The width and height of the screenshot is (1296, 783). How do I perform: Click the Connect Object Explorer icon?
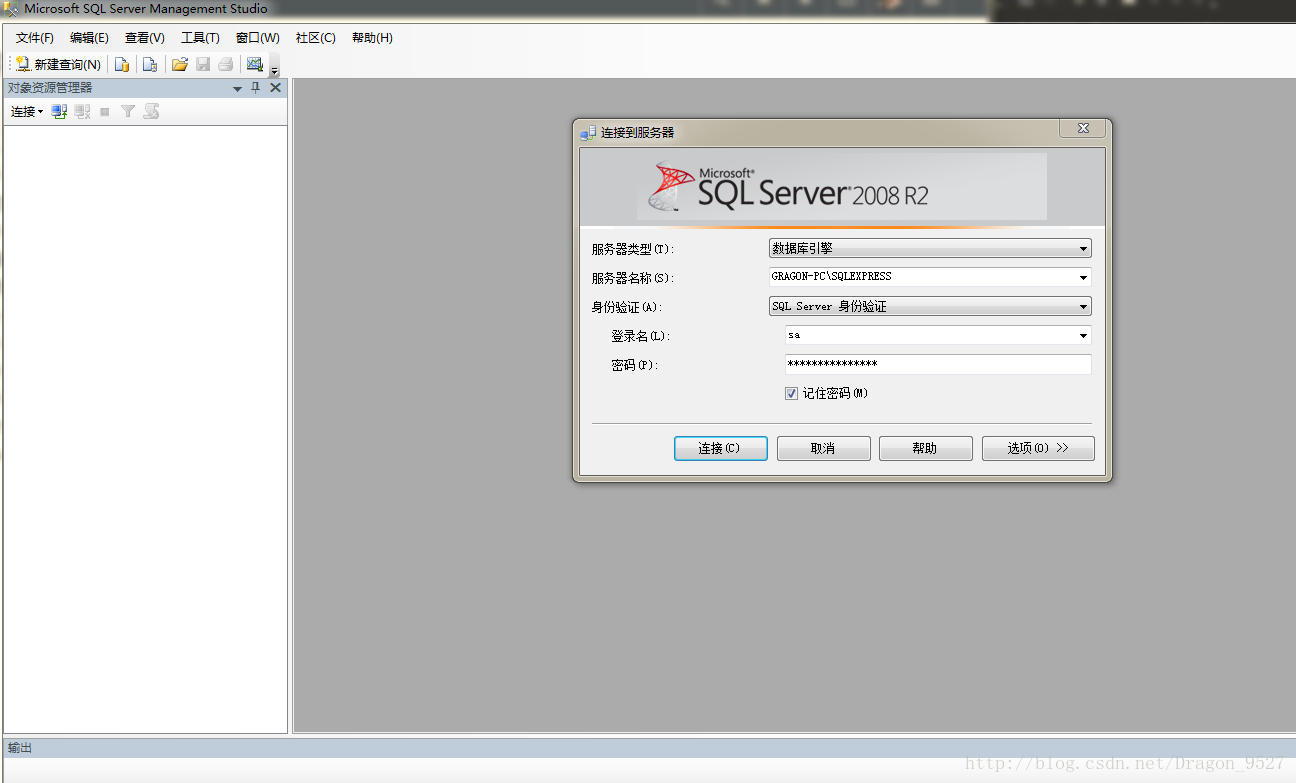pyautogui.click(x=60, y=112)
